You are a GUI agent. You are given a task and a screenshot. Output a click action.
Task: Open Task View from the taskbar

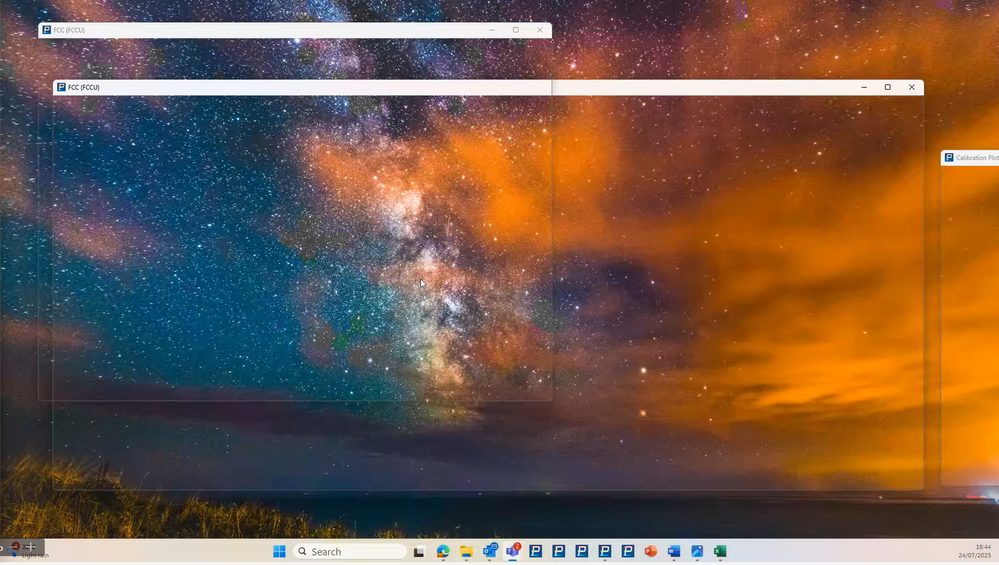point(419,552)
